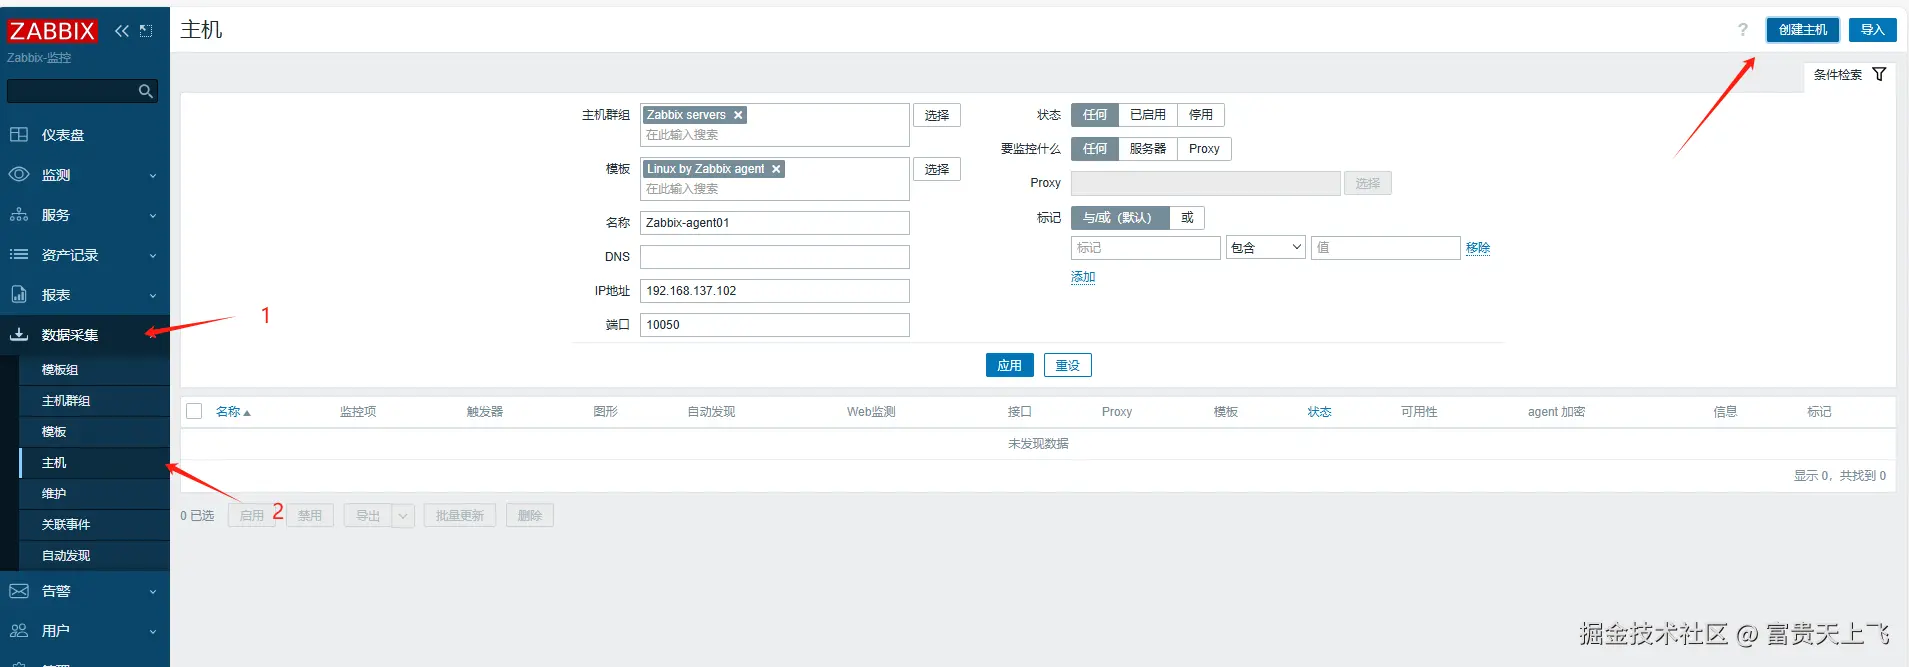This screenshot has width=1909, height=667.
Task: Click the 服务 services icon
Action: point(19,215)
